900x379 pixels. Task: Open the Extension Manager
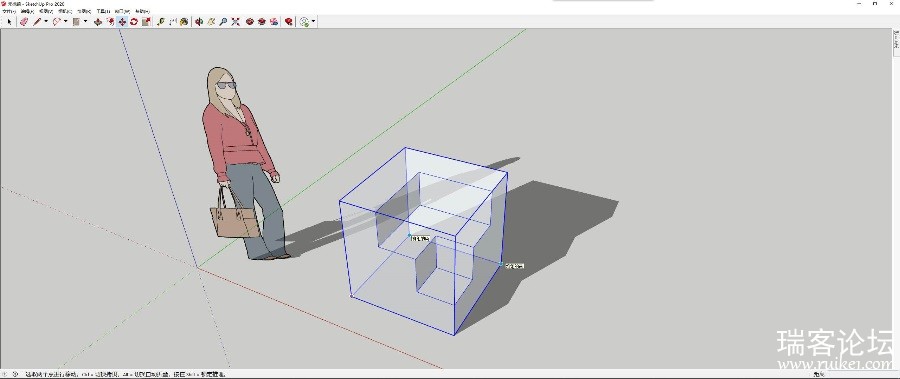(x=289, y=22)
